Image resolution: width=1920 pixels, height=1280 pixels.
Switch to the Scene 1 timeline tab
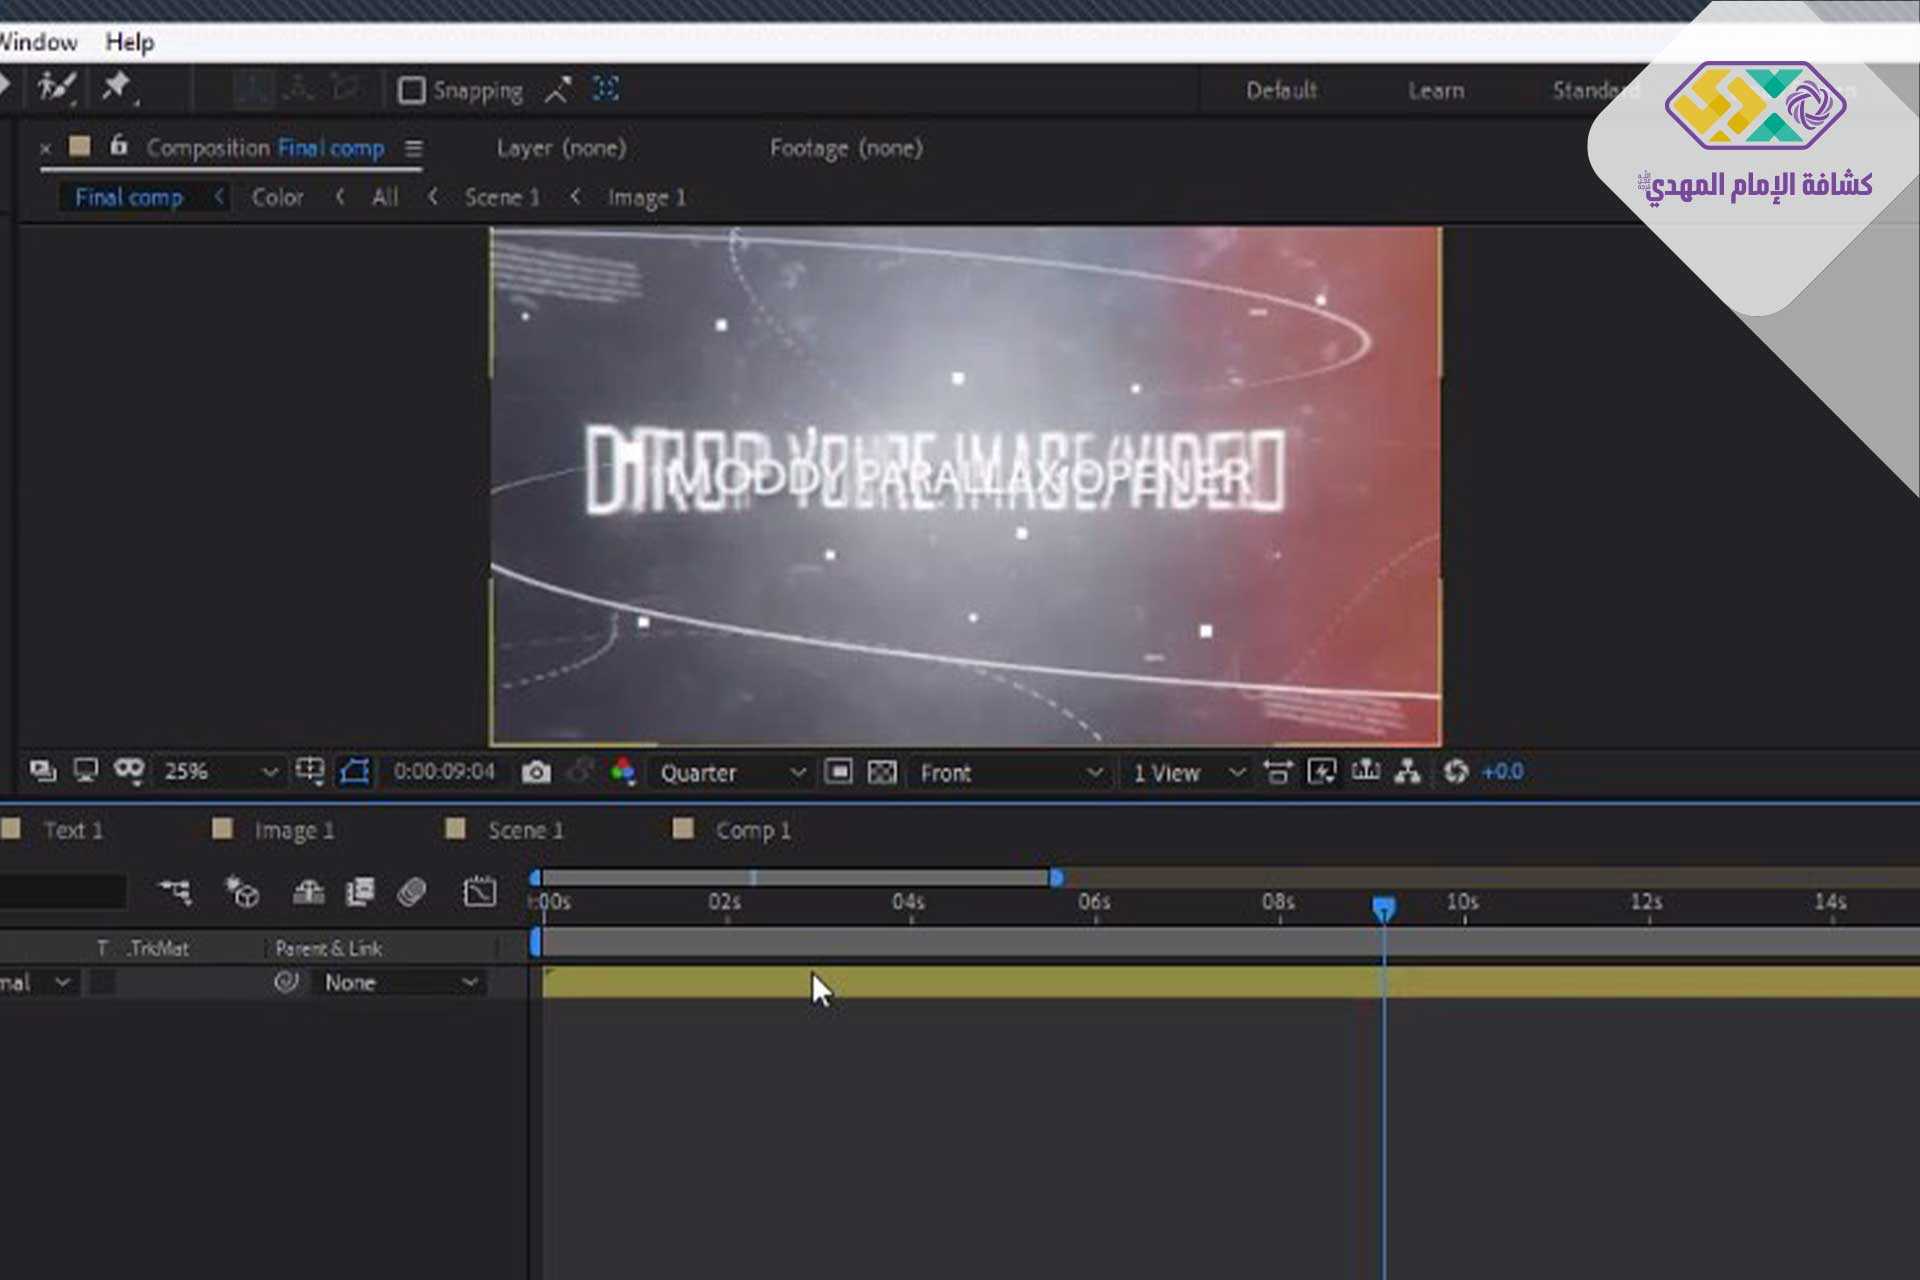tap(524, 830)
